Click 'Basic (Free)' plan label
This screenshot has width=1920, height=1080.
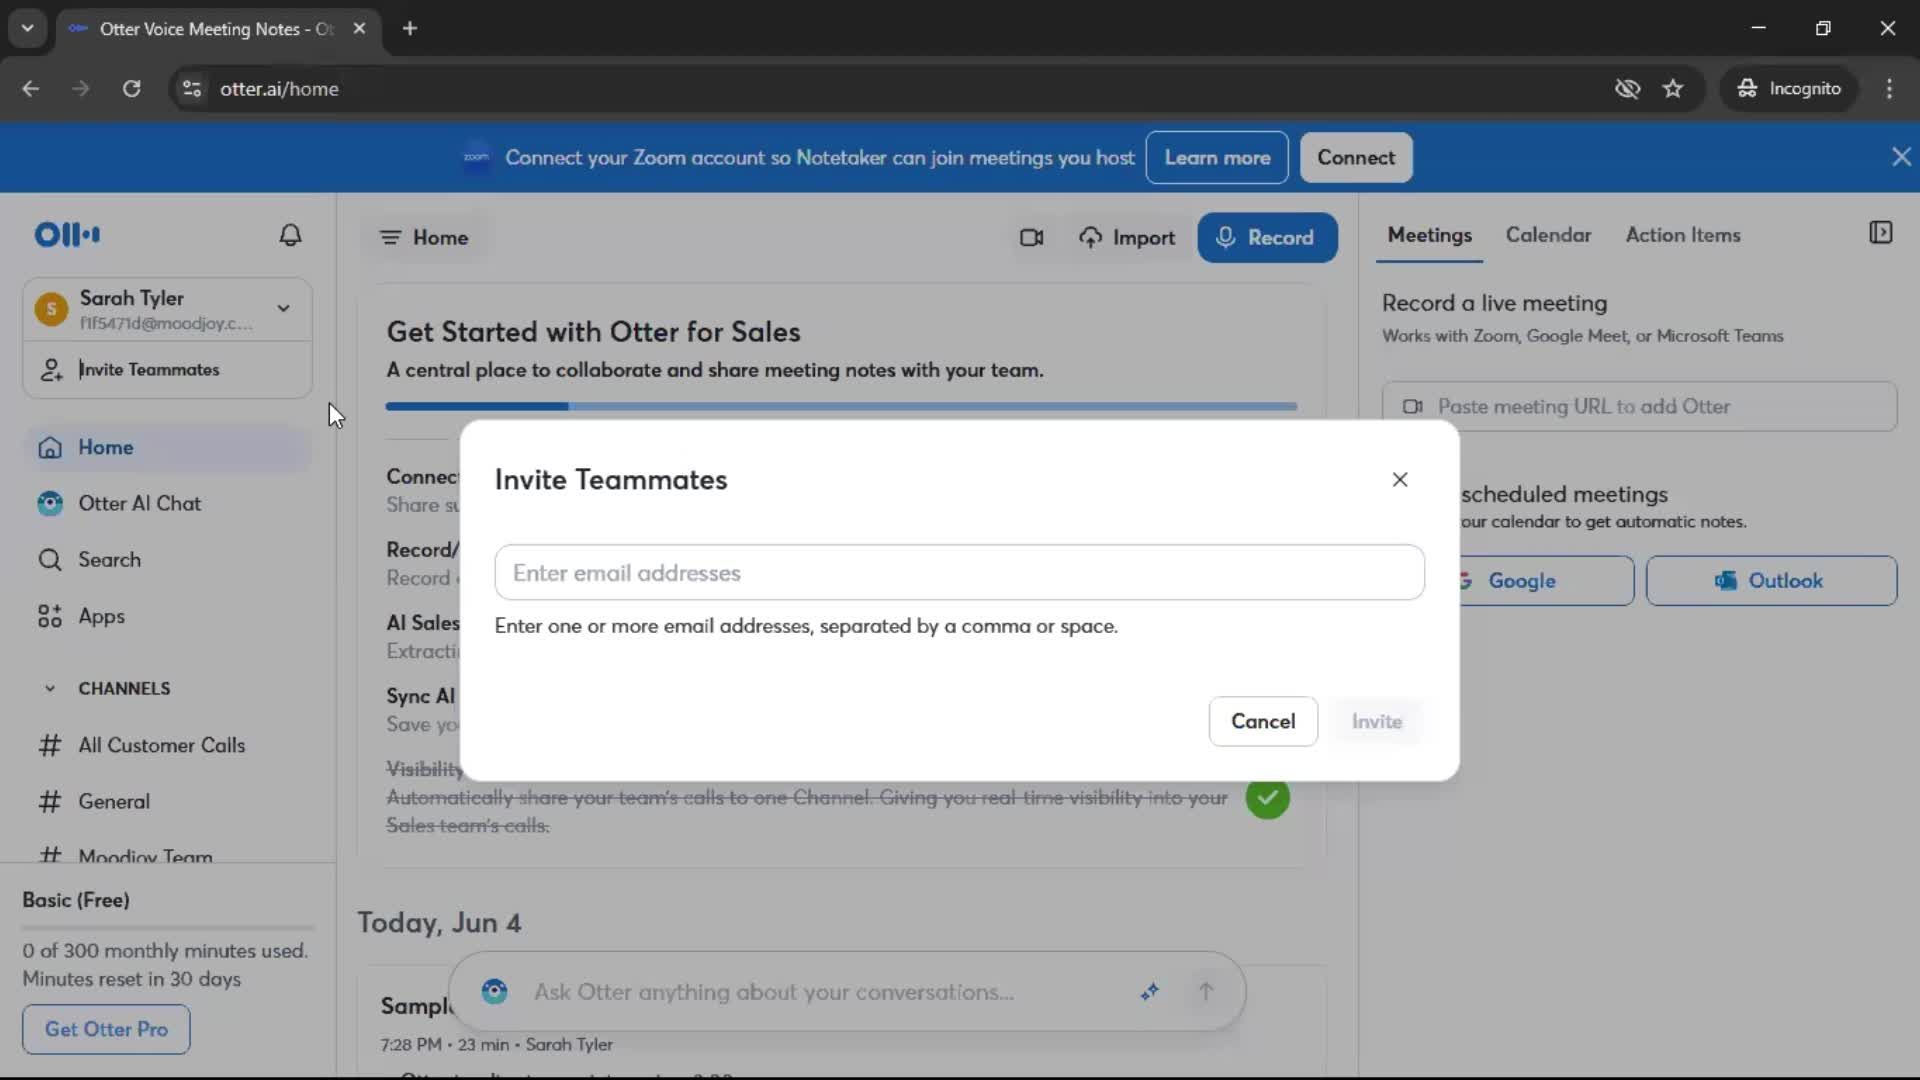[76, 900]
